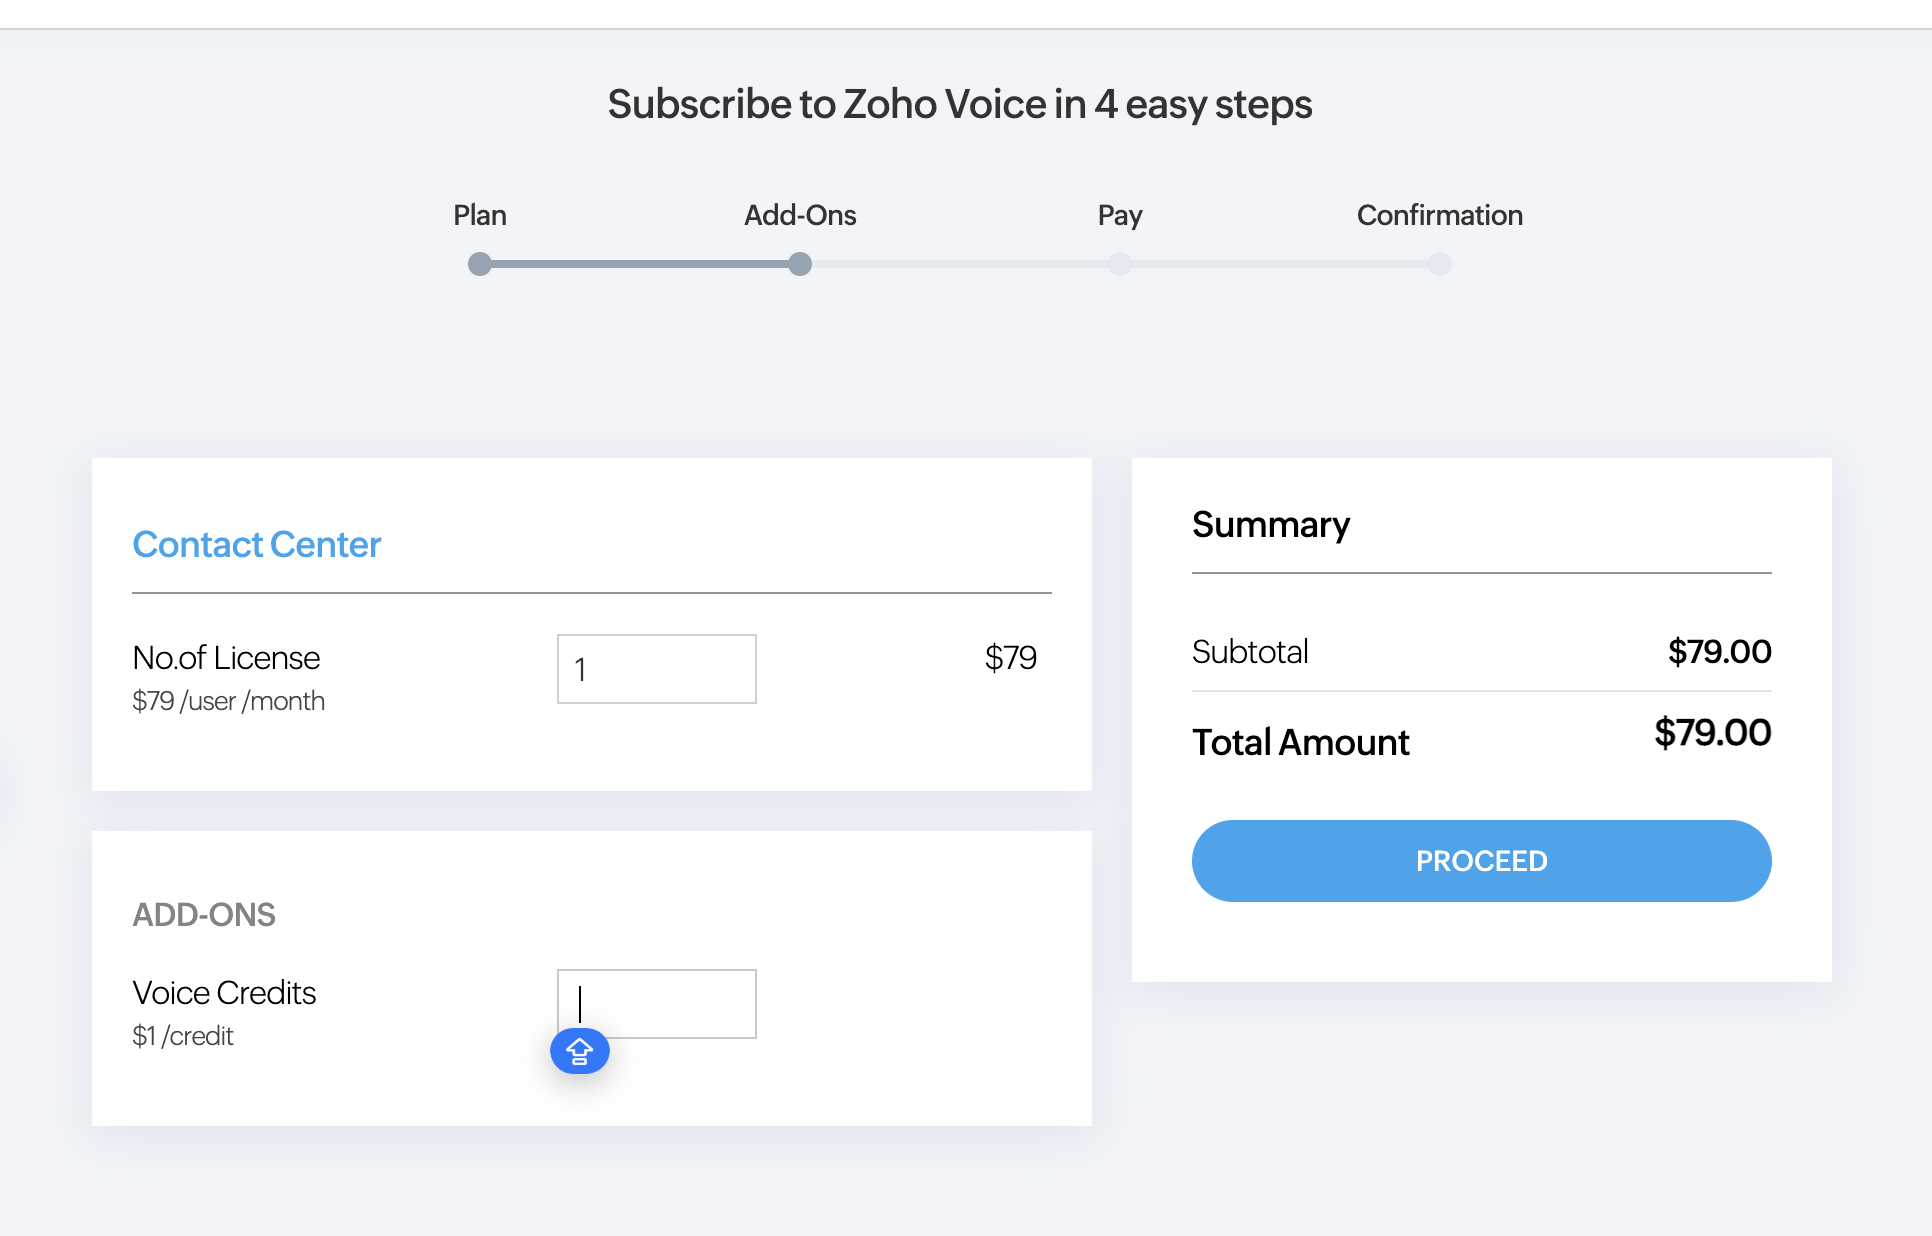Image resolution: width=1932 pixels, height=1236 pixels.
Task: Select the Add-Ons step dot
Action: coord(800,264)
